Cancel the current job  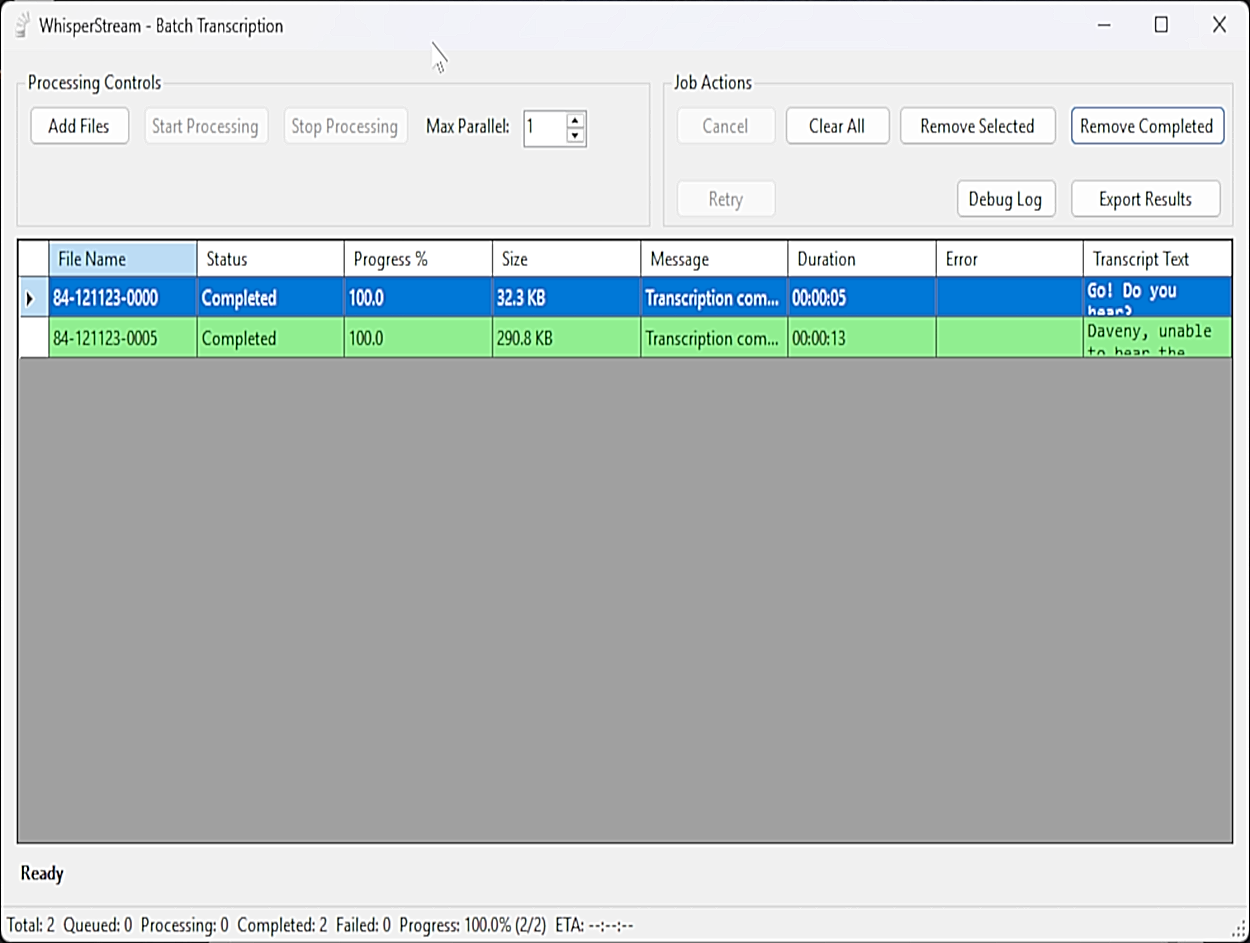tap(726, 125)
